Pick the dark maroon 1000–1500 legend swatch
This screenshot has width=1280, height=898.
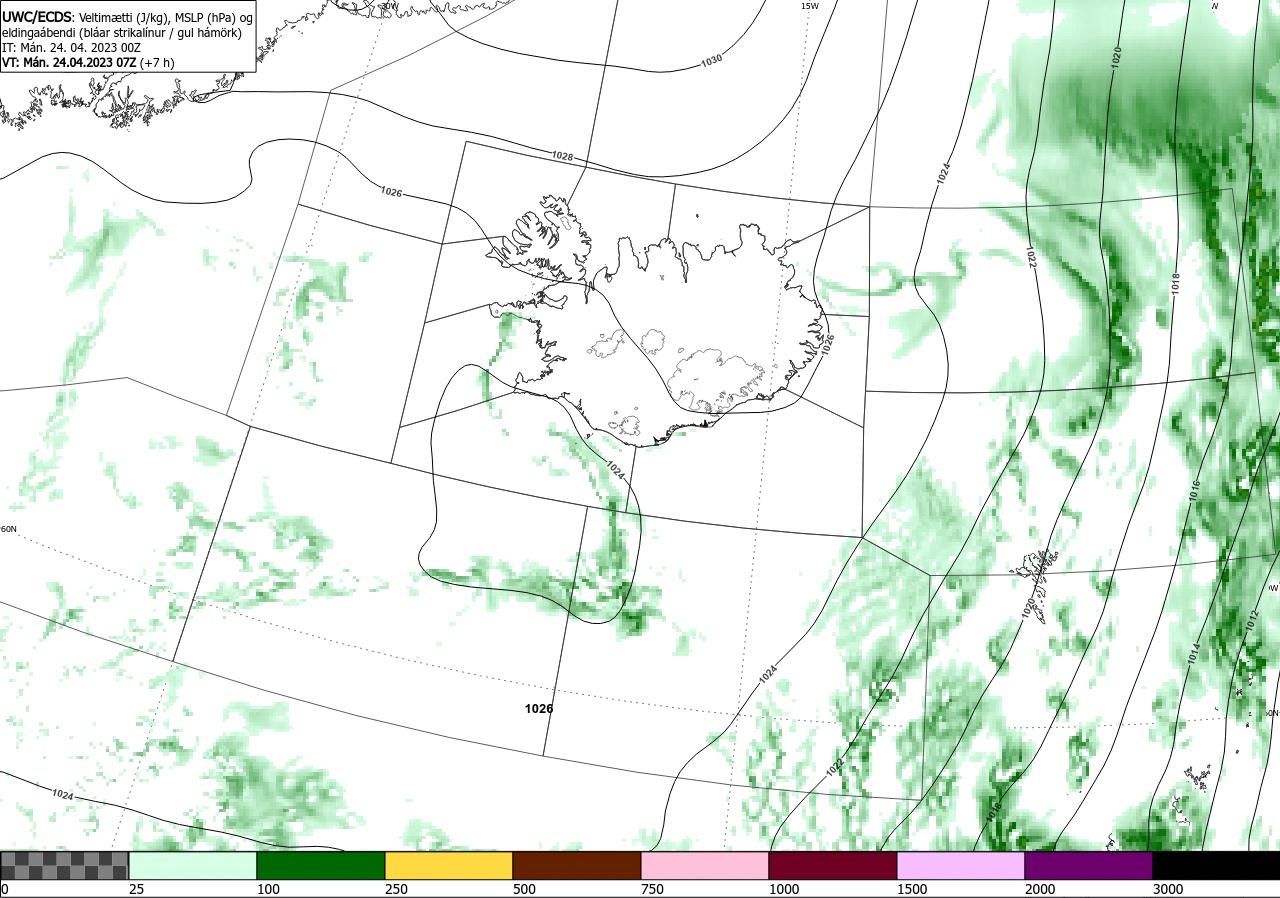[x=833, y=865]
